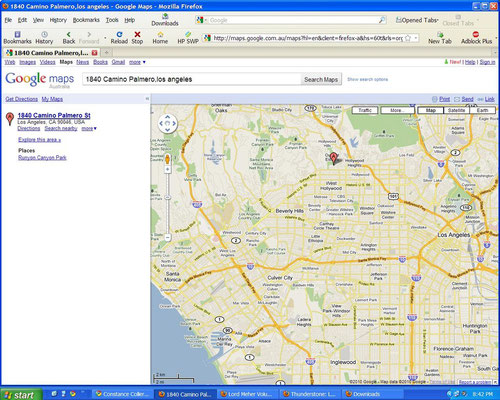Click the Sign in link
This screenshot has width=500, height=400.
pyautogui.click(x=487, y=62)
